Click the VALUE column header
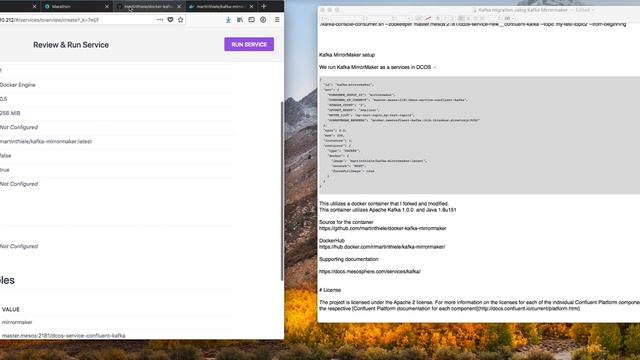Viewport: 640px width, 360px height. (x=11, y=309)
